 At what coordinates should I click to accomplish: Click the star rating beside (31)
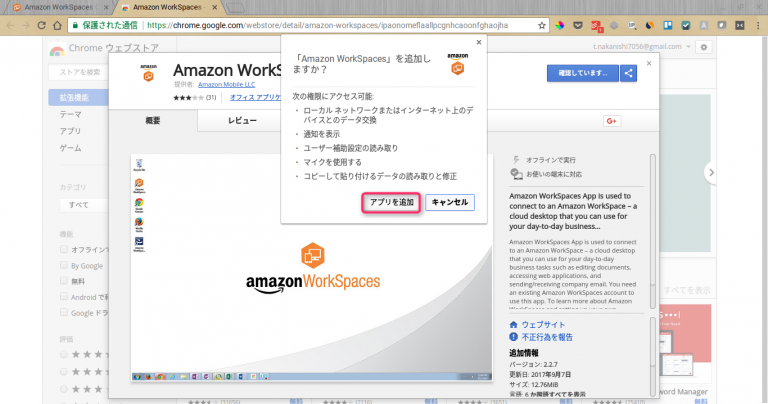189,97
